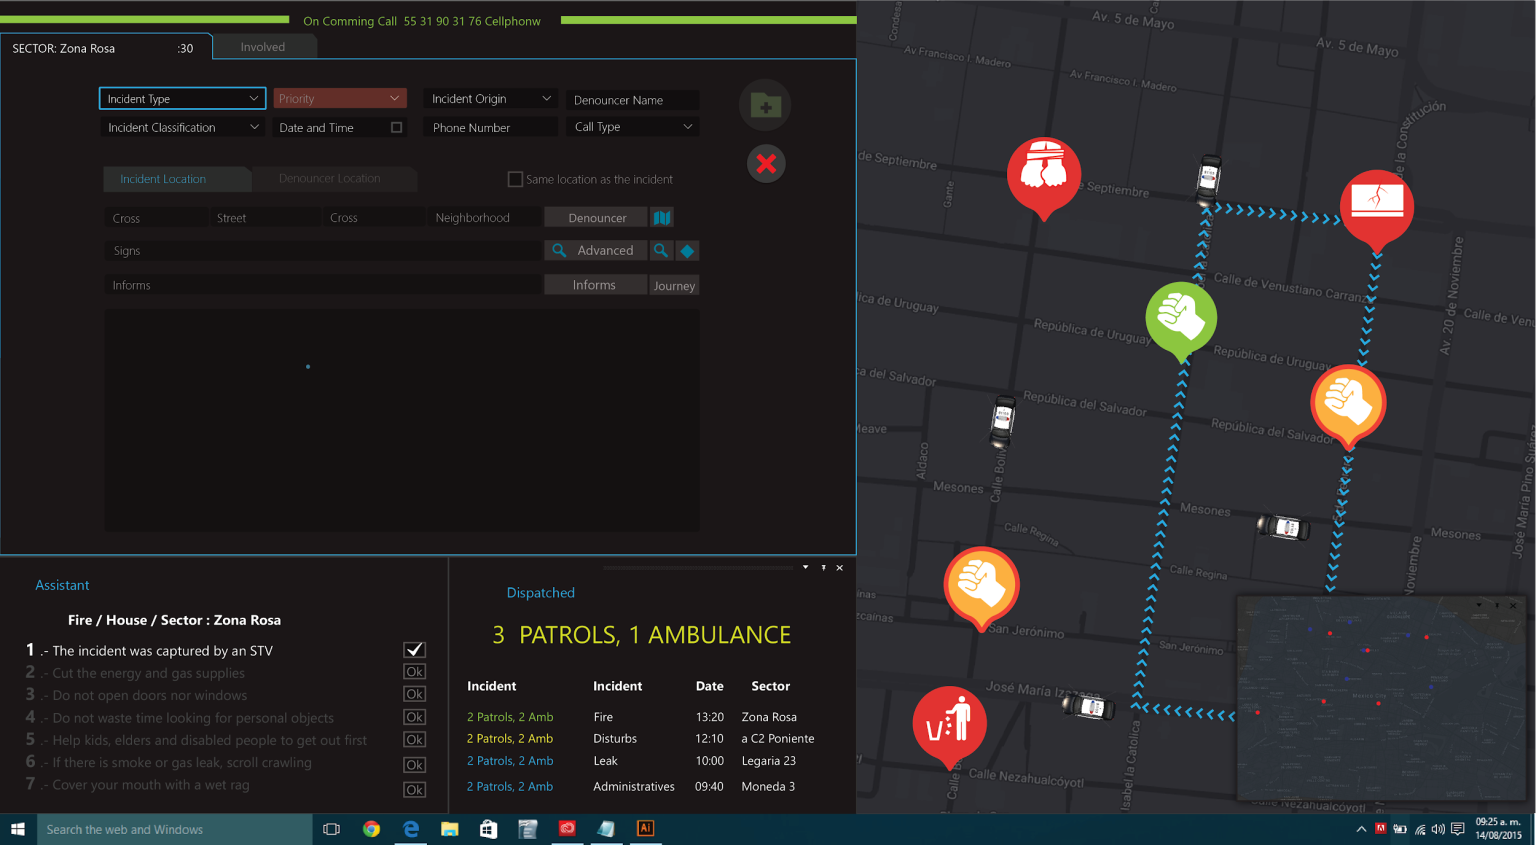Screen dimensions: 1536x845
Task: Select the red boxing gloves map marker
Action: tap(1043, 172)
